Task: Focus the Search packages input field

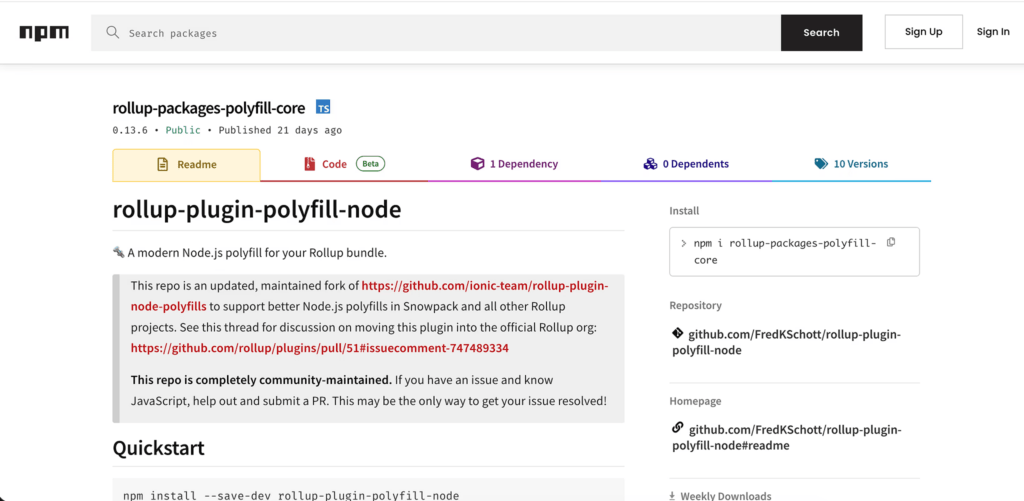Action: click(x=436, y=33)
